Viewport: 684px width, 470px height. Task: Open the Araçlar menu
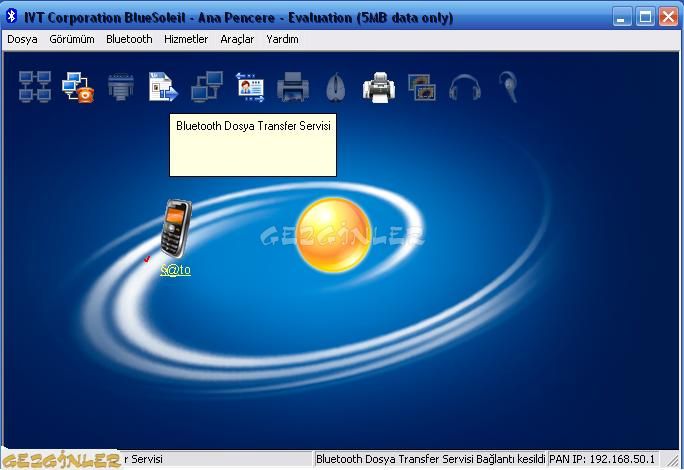tap(237, 39)
